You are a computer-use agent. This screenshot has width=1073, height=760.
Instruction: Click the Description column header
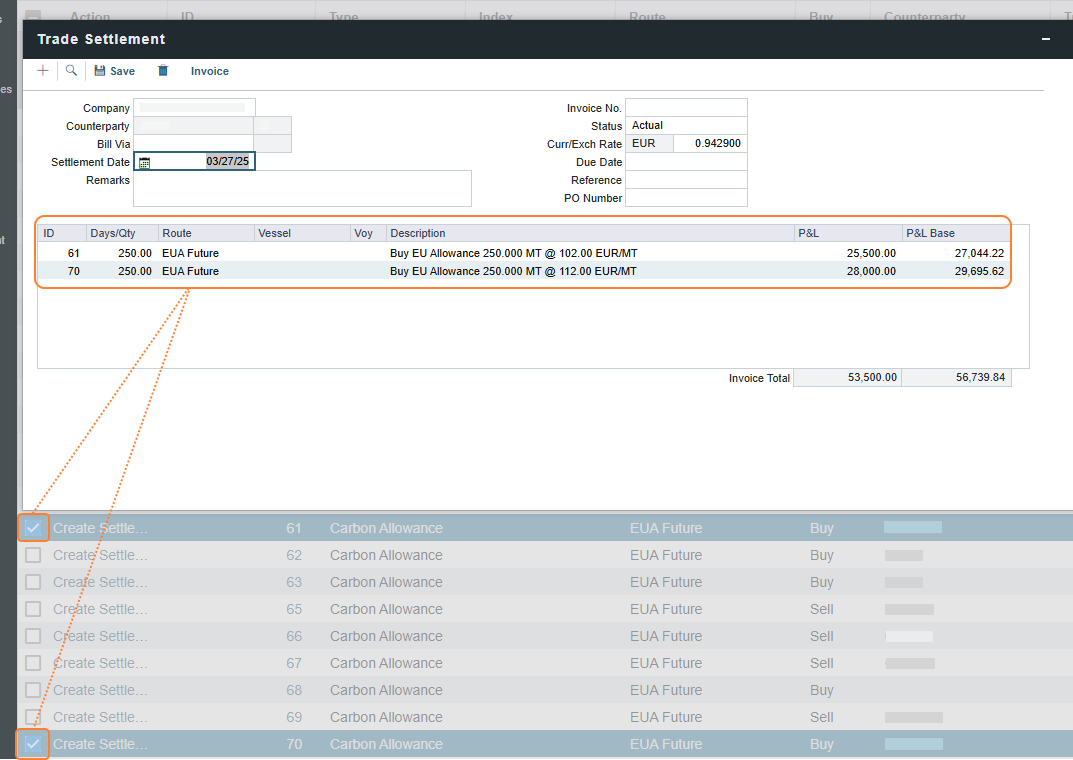pyautogui.click(x=590, y=233)
